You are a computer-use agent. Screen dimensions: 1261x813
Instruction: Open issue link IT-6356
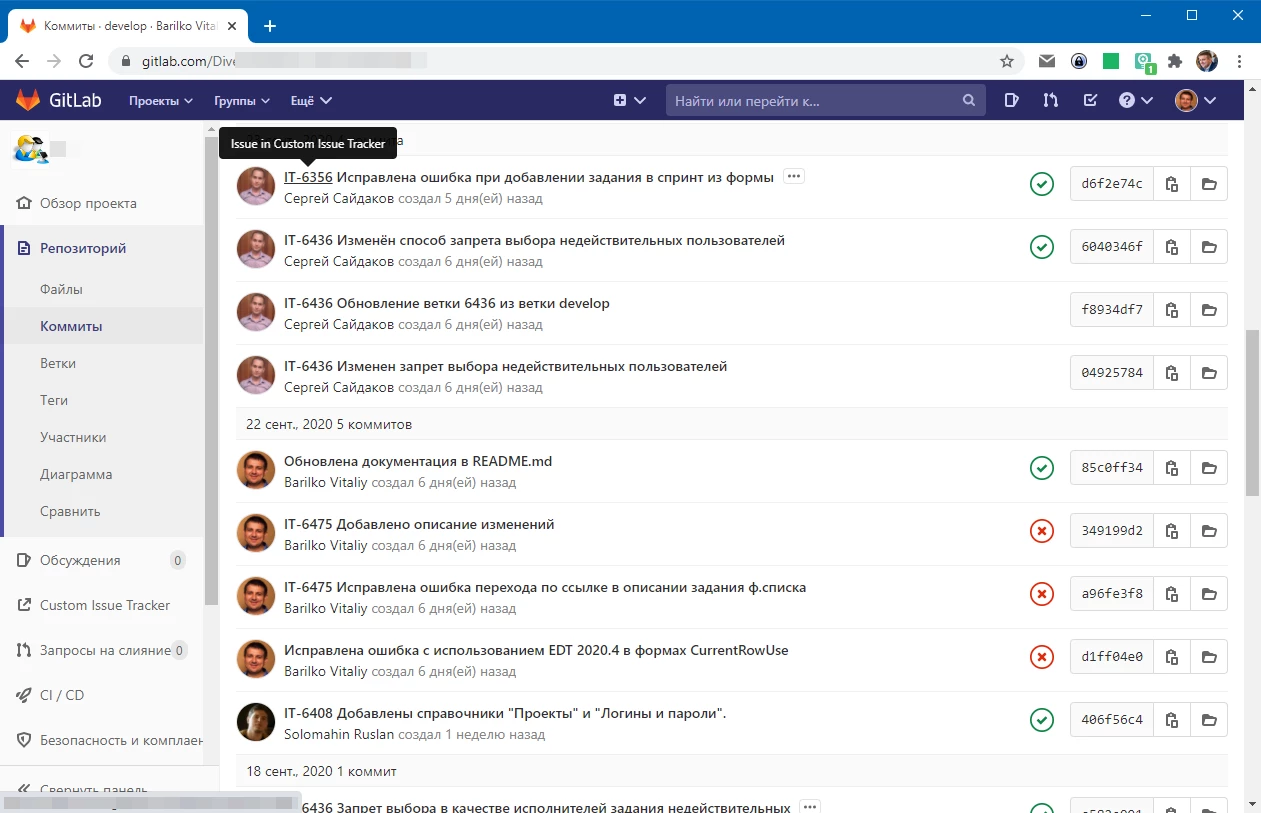(x=308, y=177)
